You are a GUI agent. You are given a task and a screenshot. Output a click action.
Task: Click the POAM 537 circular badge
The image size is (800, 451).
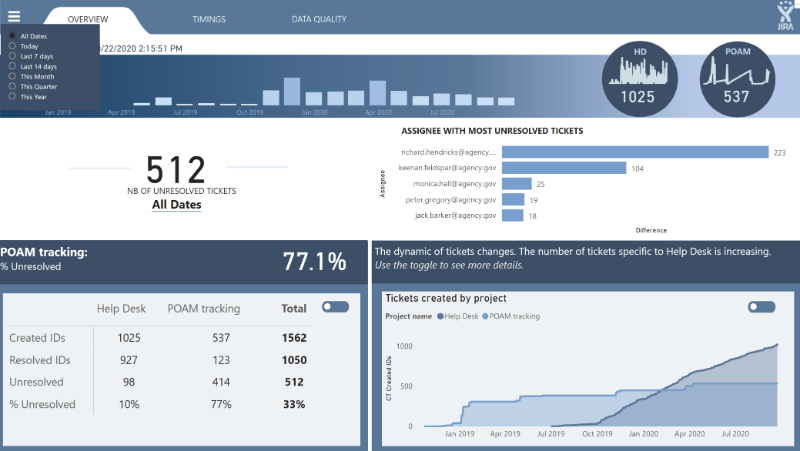coord(736,79)
